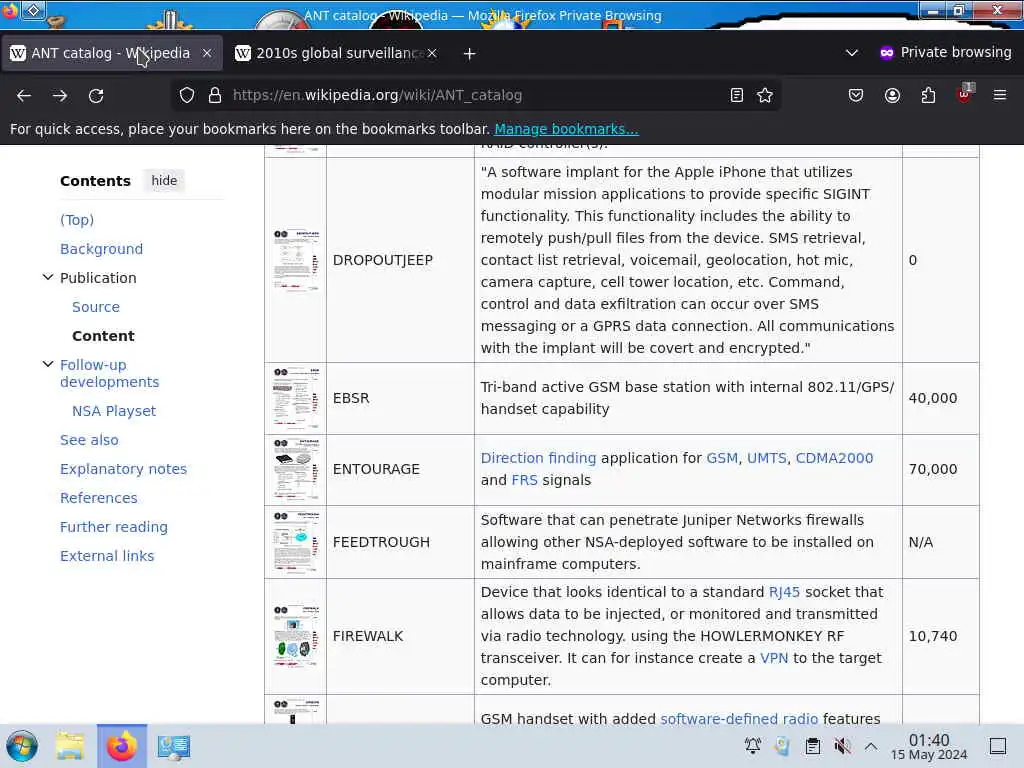The height and width of the screenshot is (768, 1024).
Task: Open the extensions puzzle-piece menu
Action: coord(928,95)
